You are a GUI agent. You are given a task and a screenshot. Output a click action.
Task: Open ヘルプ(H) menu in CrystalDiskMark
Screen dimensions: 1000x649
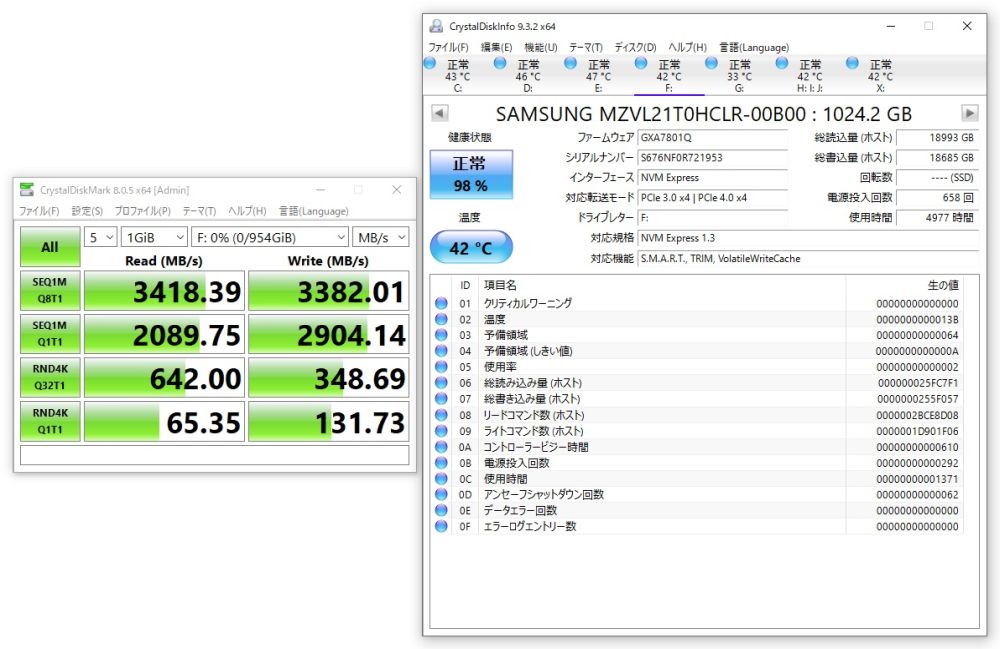pyautogui.click(x=247, y=211)
